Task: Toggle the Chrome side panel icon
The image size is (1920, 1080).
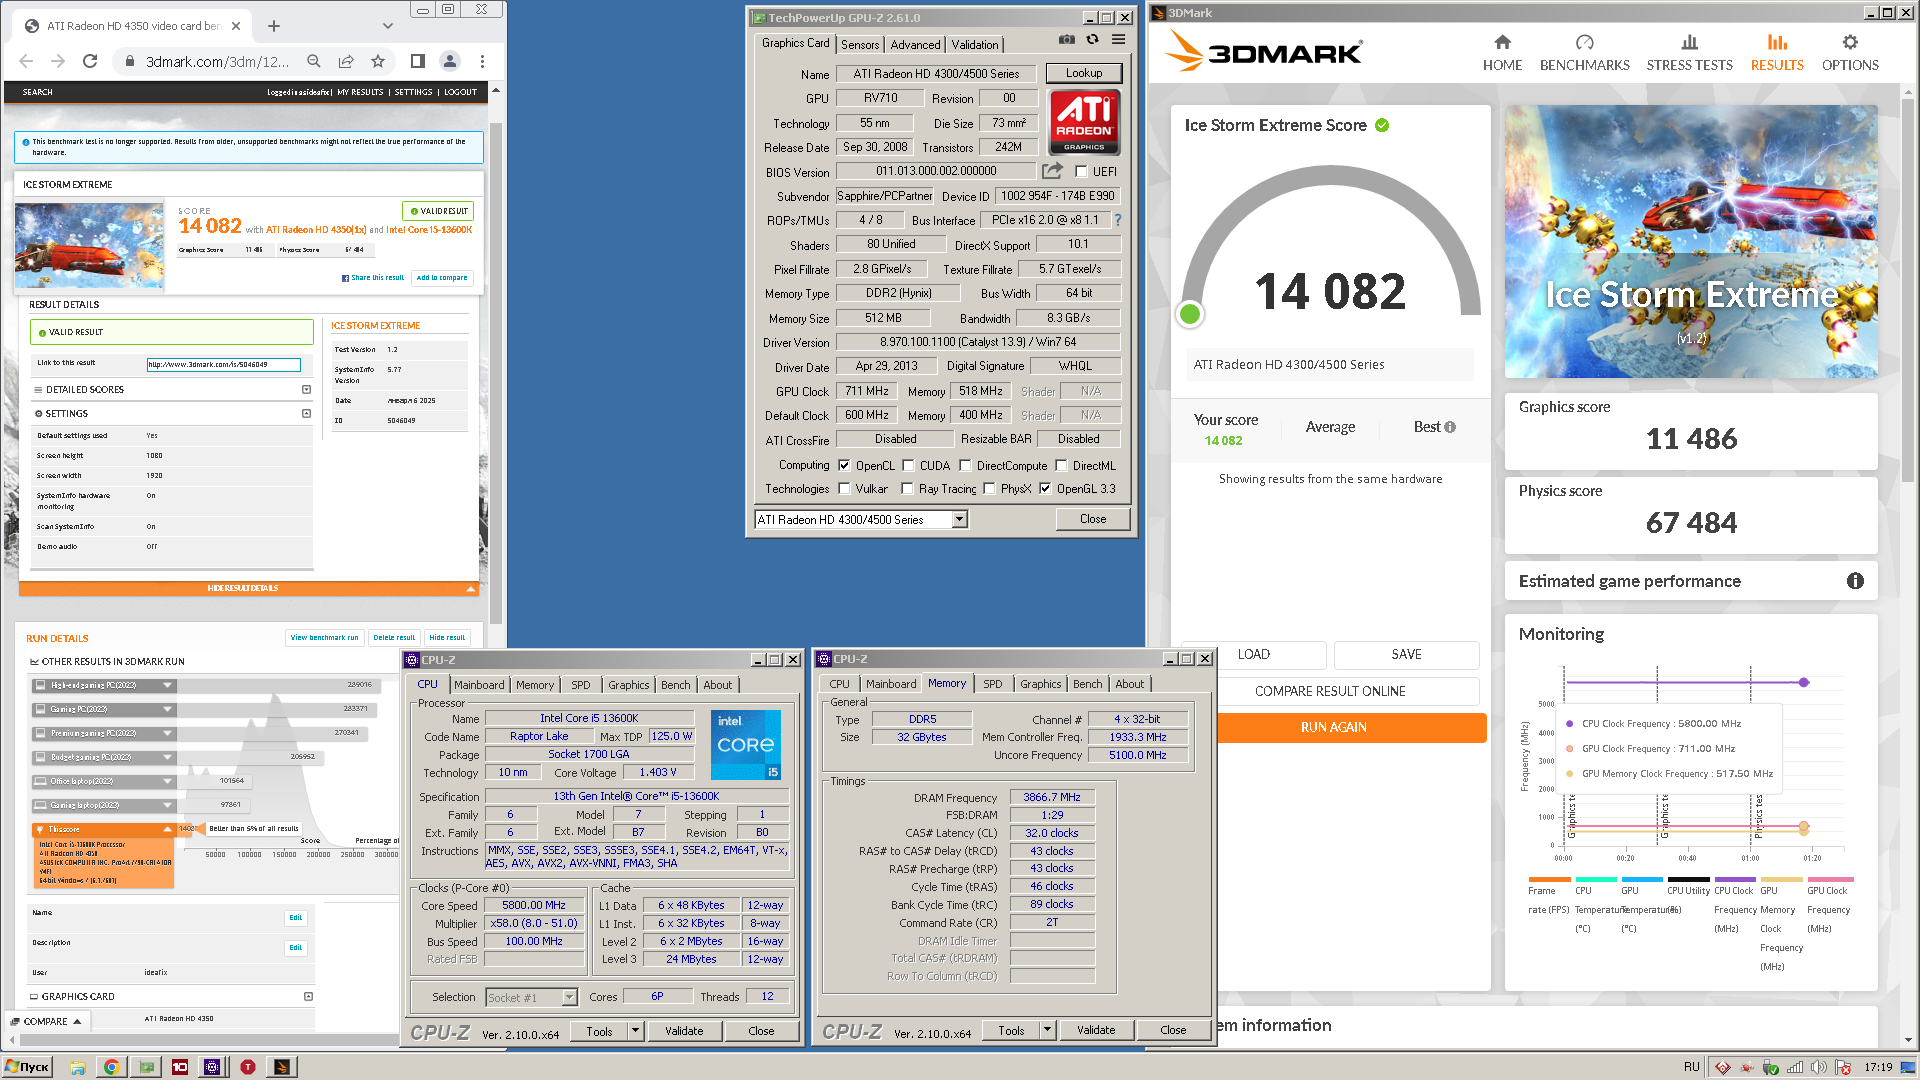Action: coord(418,61)
